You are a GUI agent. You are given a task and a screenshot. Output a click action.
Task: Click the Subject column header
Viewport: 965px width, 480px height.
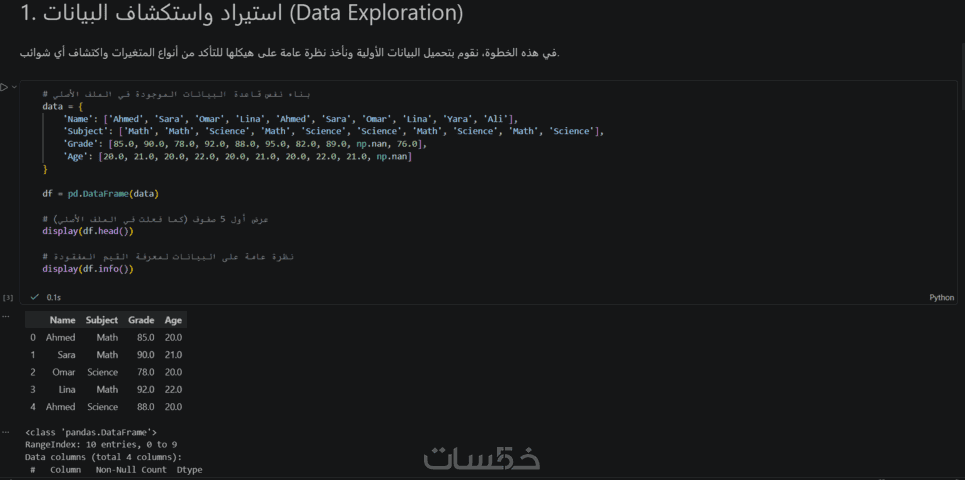(x=101, y=320)
